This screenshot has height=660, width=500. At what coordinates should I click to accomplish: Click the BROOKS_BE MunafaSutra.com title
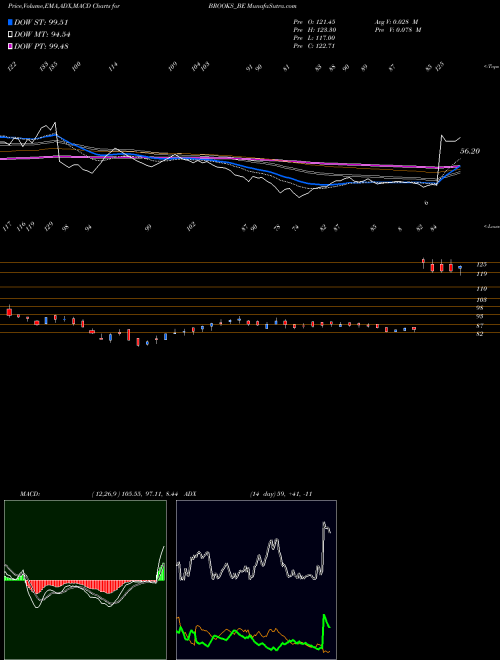pyautogui.click(x=253, y=6)
